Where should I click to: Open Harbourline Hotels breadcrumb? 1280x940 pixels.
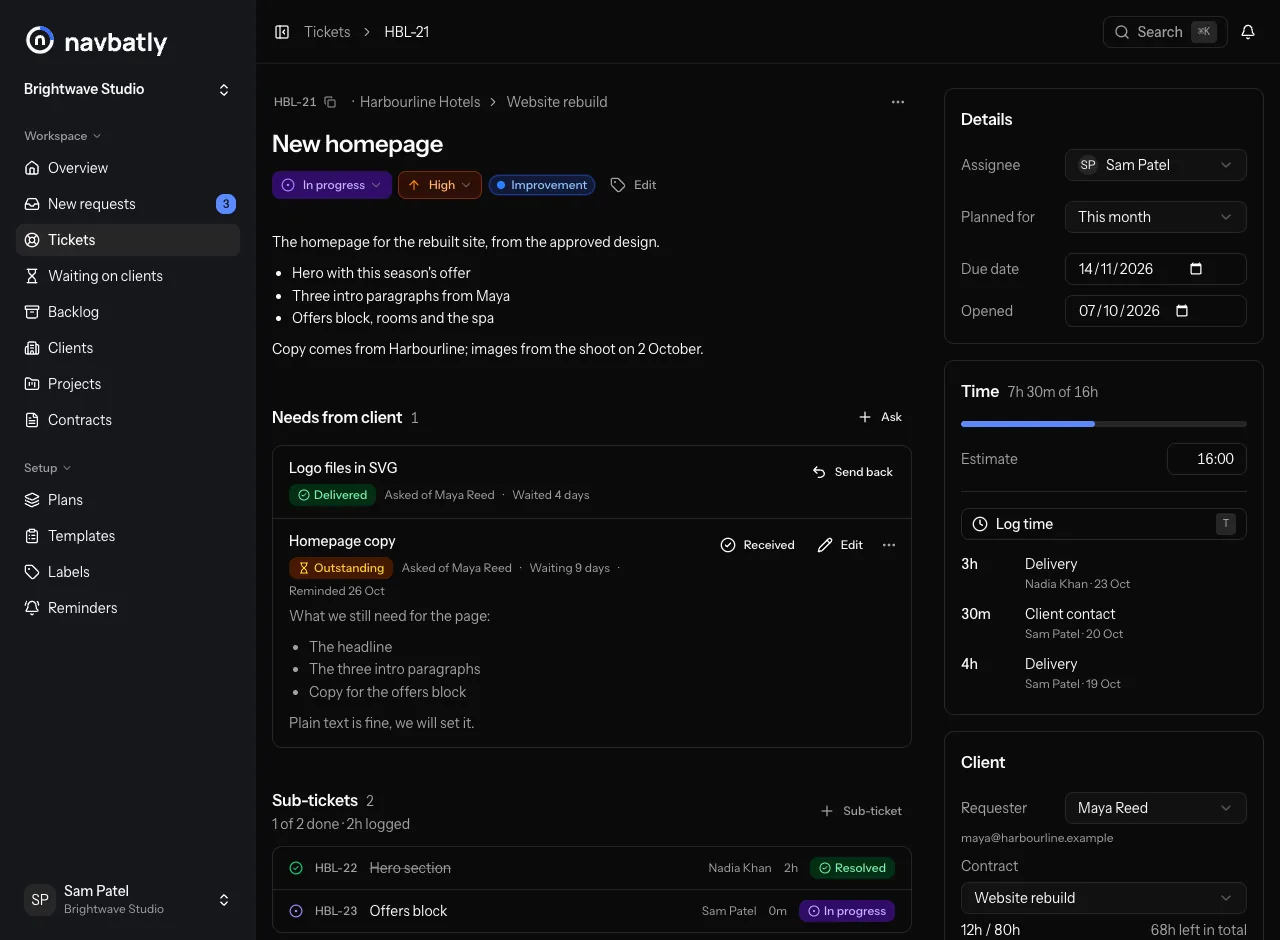tap(420, 102)
